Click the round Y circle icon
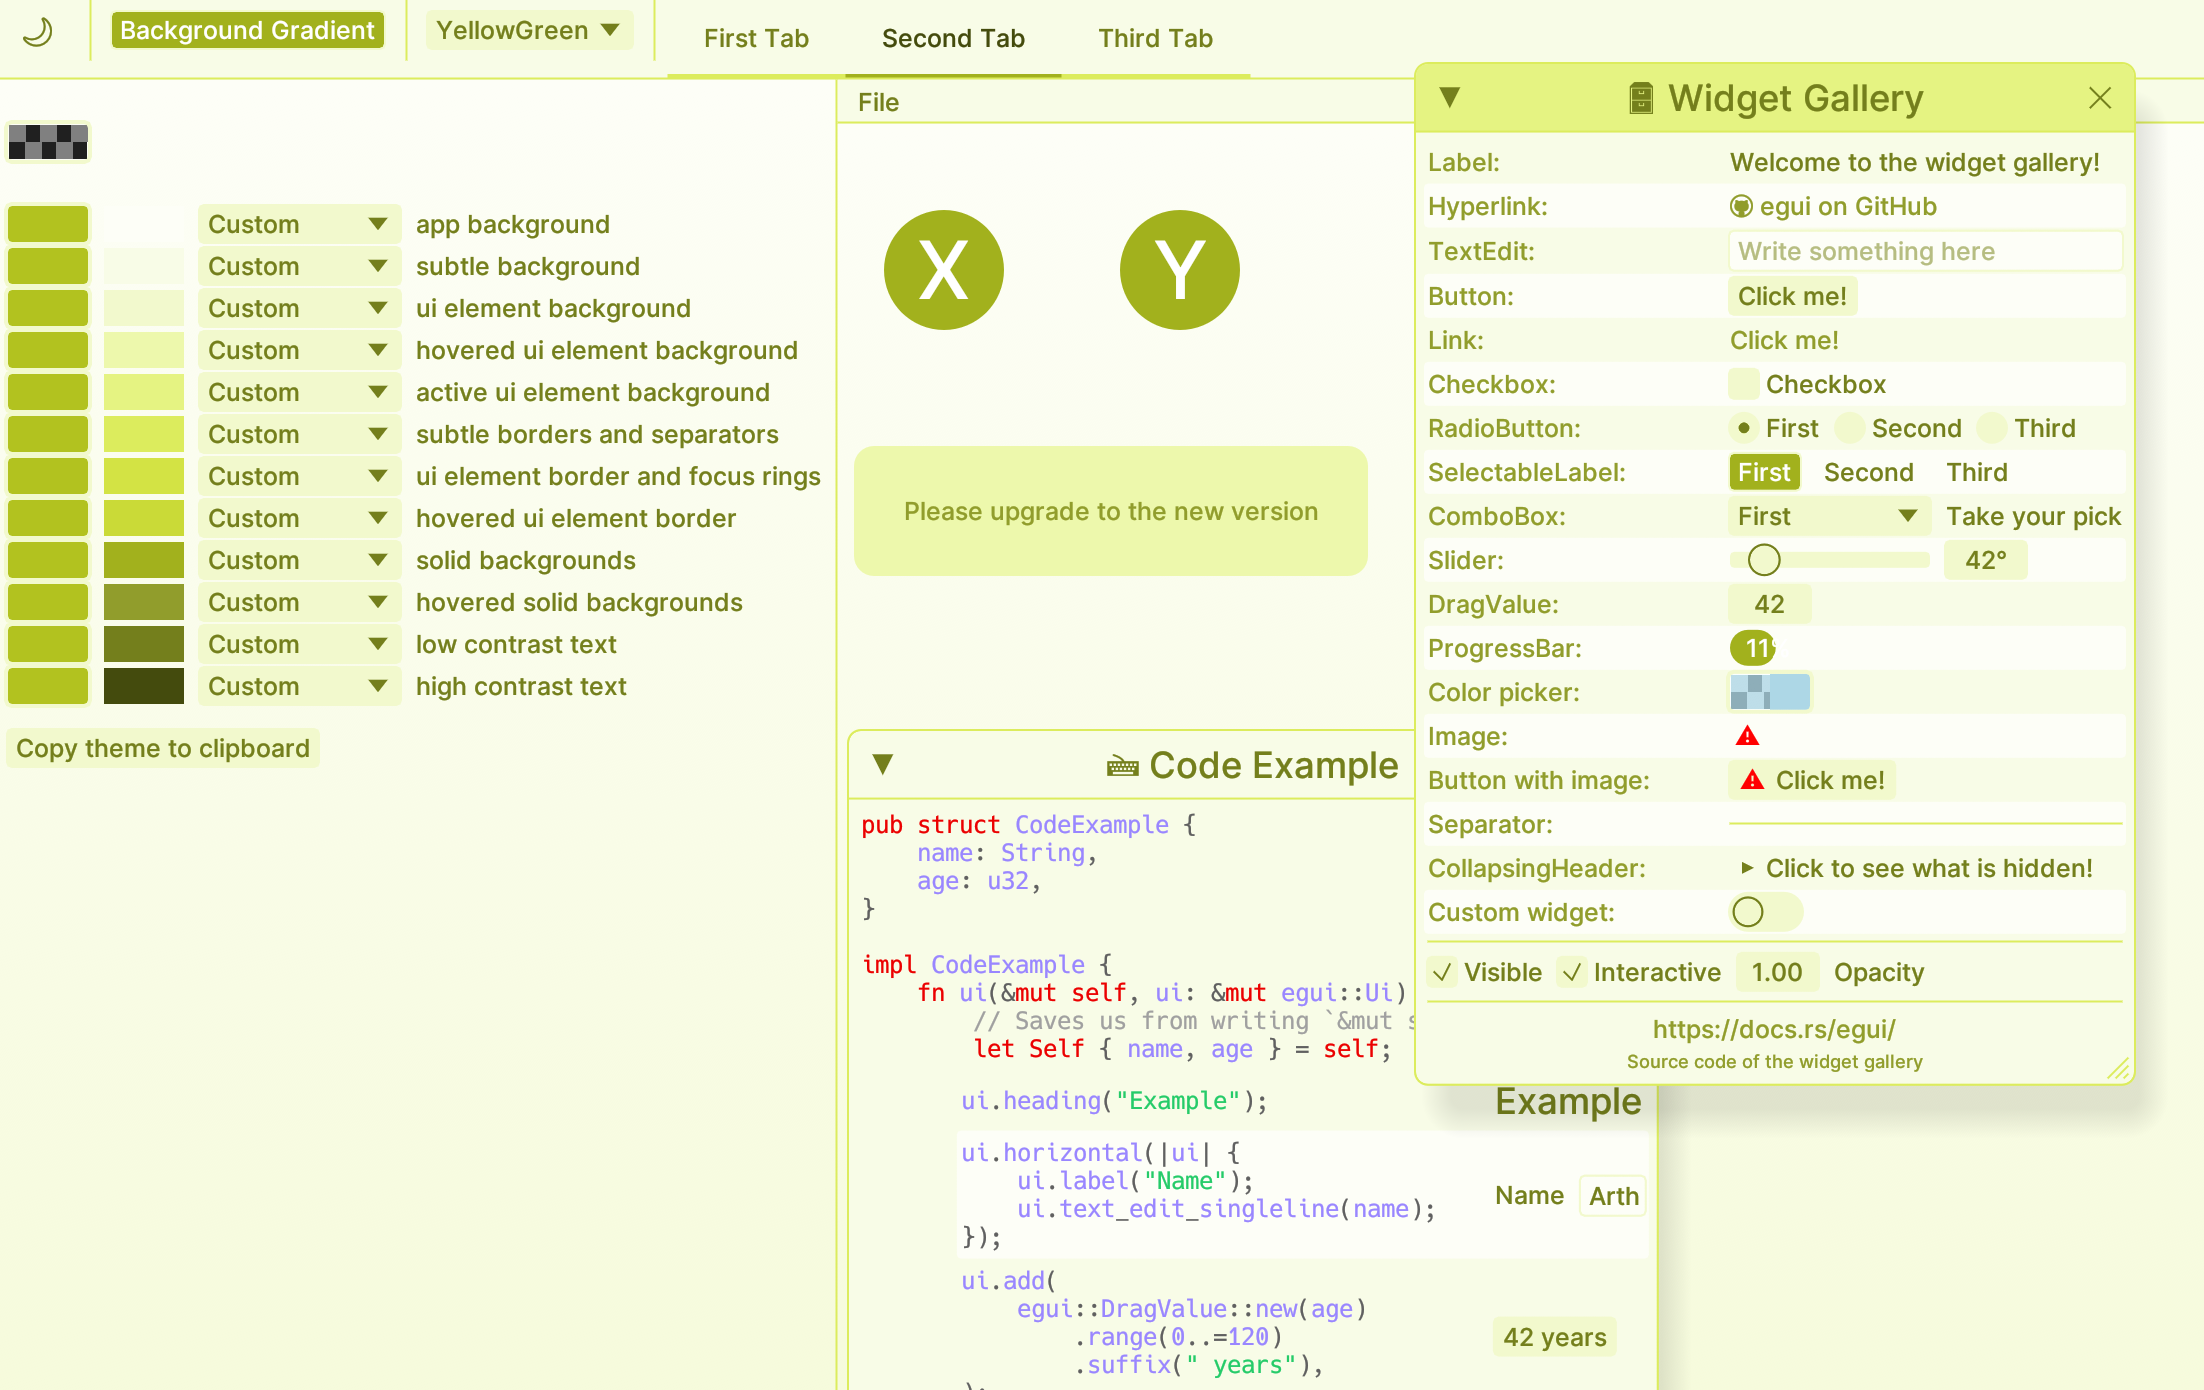 click(x=1179, y=270)
